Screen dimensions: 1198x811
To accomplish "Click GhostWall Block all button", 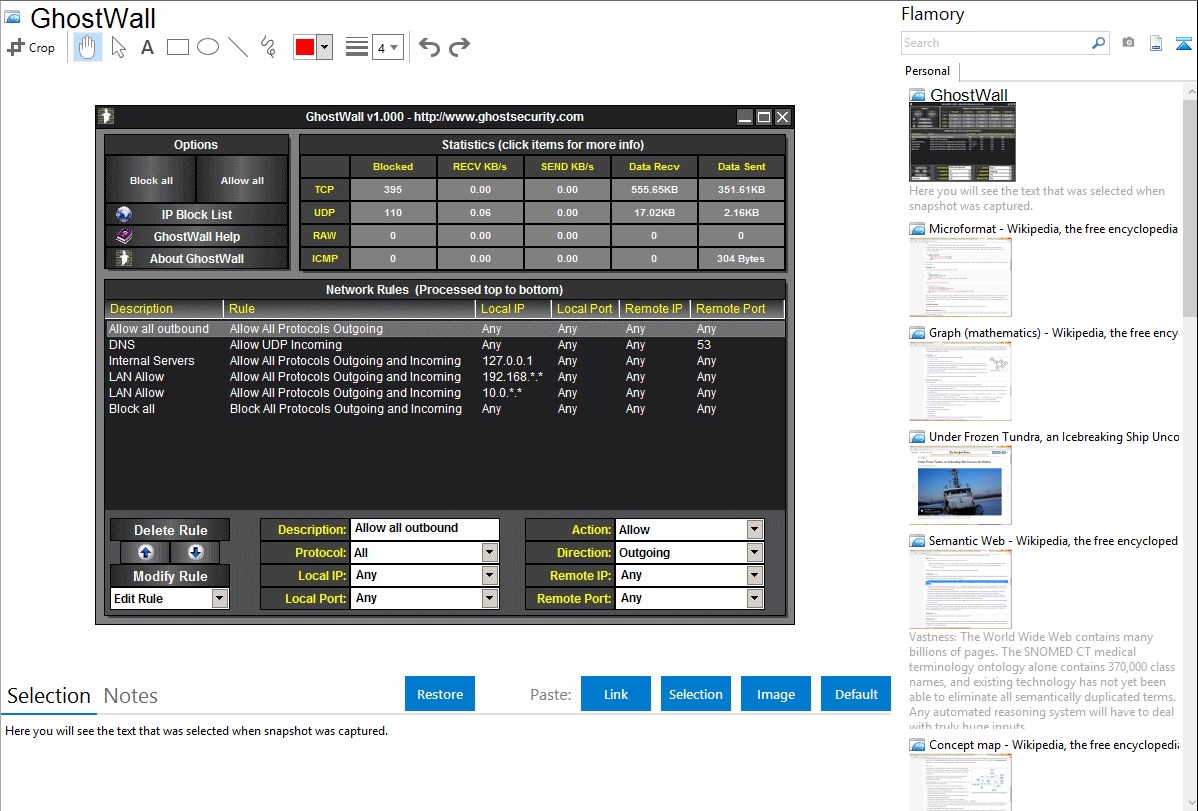I will point(151,180).
